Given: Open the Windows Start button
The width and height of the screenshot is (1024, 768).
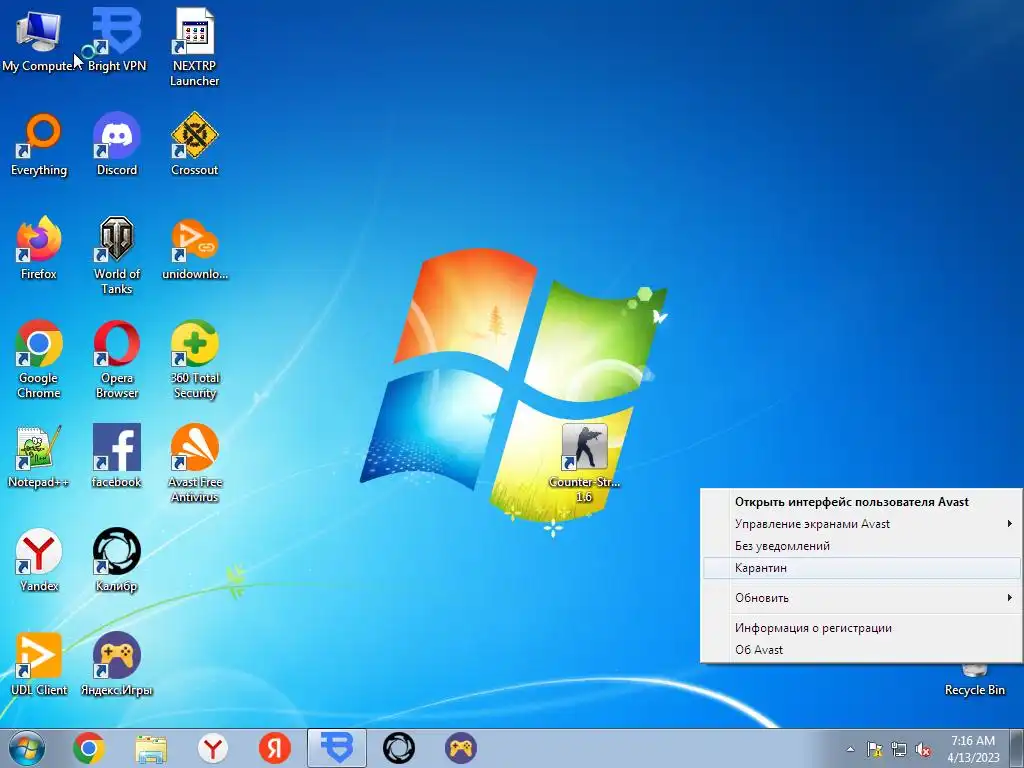Looking at the screenshot, I should [x=27, y=748].
